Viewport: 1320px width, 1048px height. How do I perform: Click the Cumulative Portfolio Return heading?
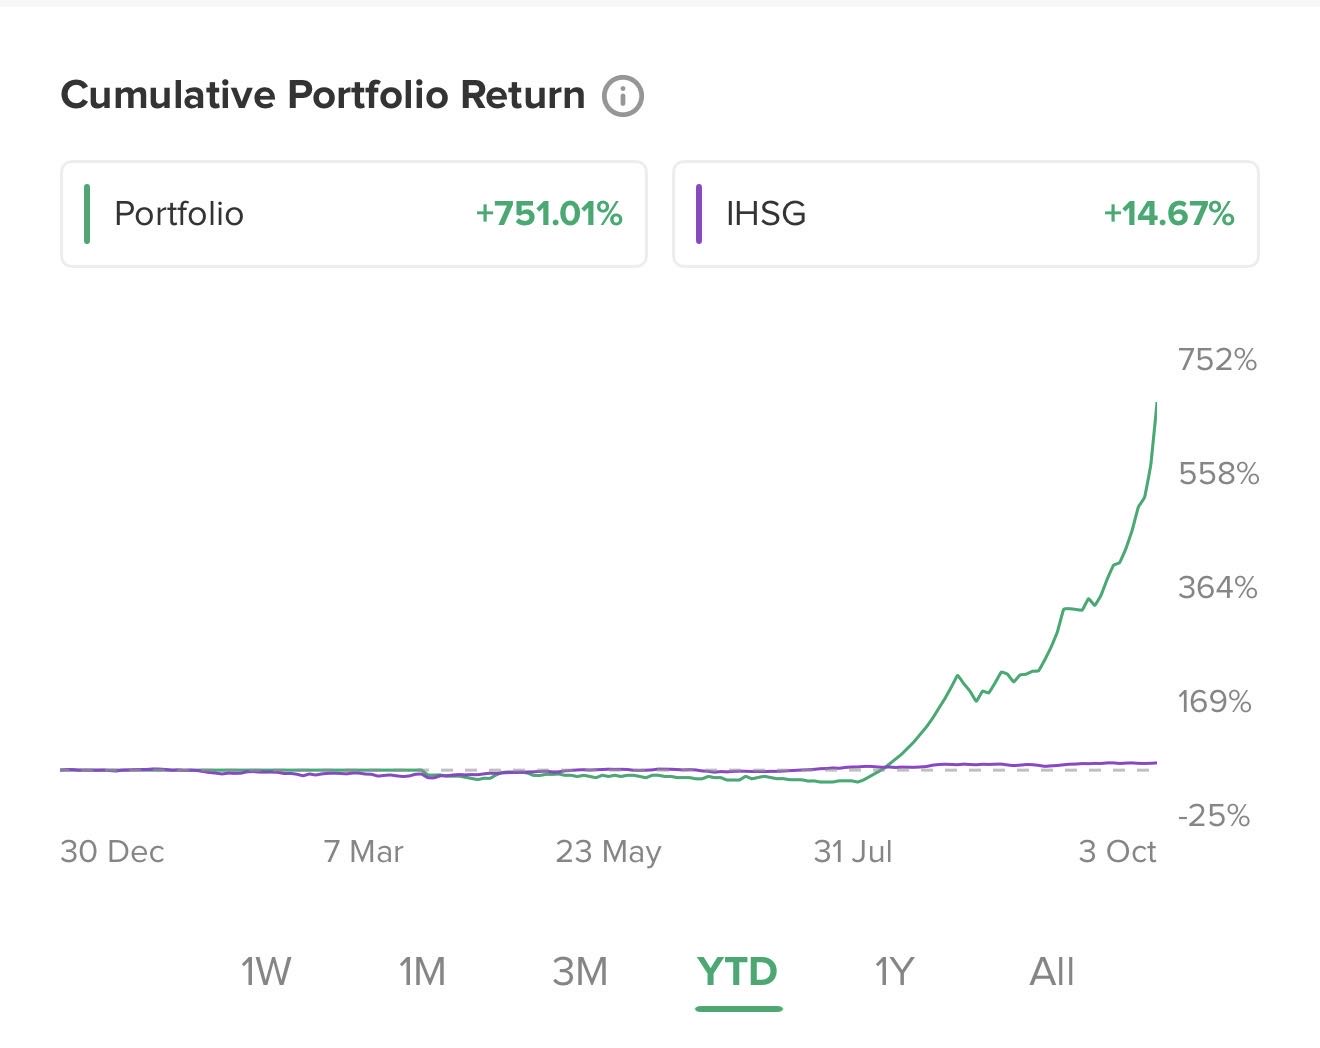(x=323, y=95)
